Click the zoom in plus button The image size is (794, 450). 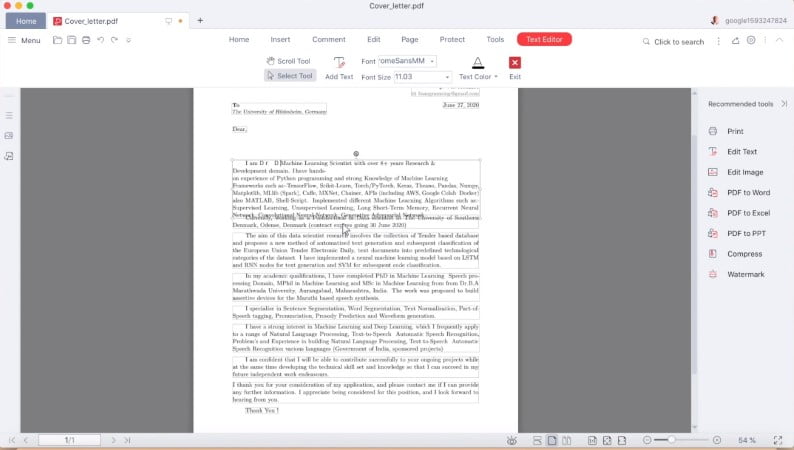pos(717,440)
